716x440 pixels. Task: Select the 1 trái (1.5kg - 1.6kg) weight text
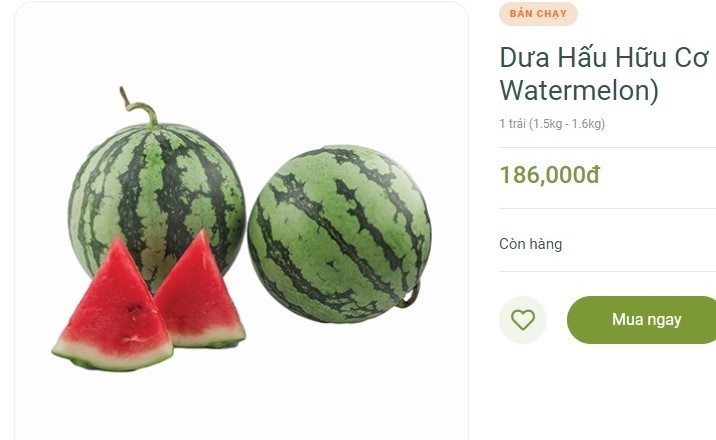coord(552,124)
